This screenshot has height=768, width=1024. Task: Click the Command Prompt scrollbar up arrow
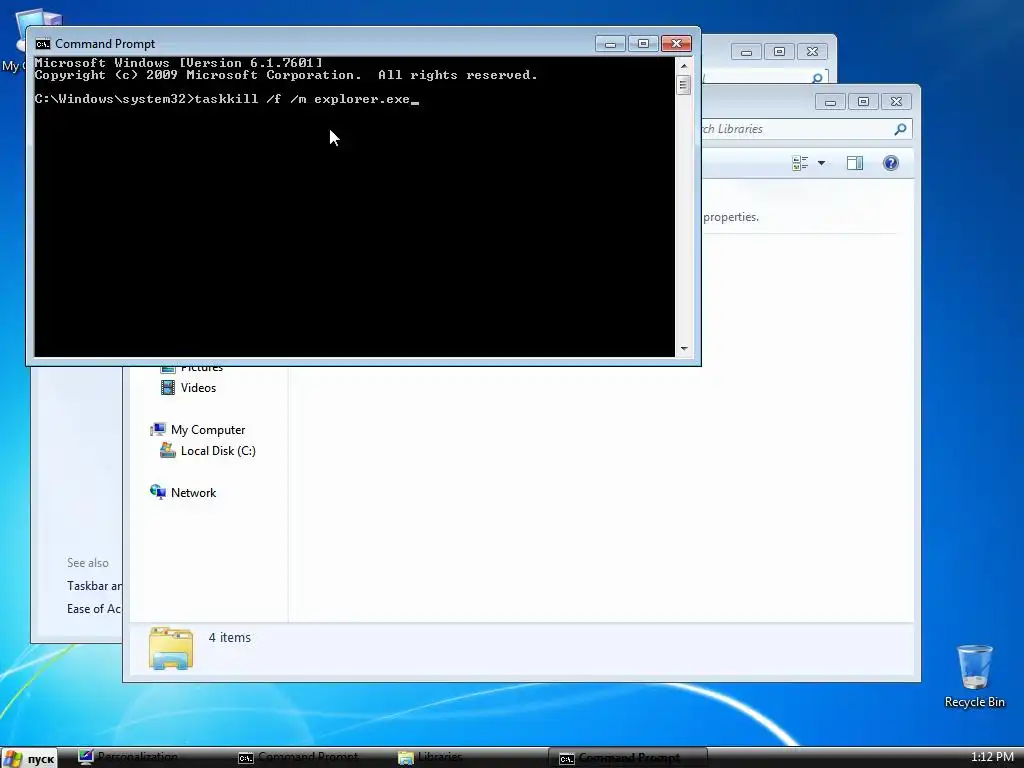(x=684, y=65)
